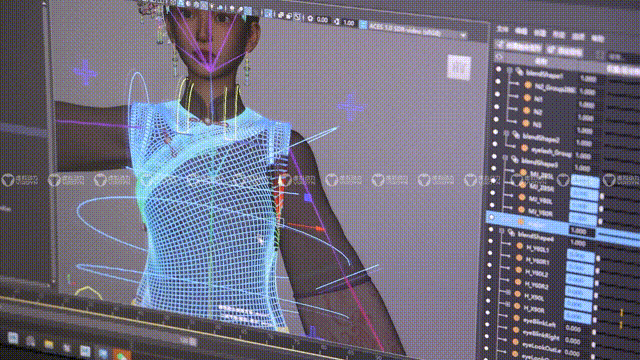Viewport: 640px width, 360px height.
Task: Expand the H_X00L target row
Action: point(508,293)
